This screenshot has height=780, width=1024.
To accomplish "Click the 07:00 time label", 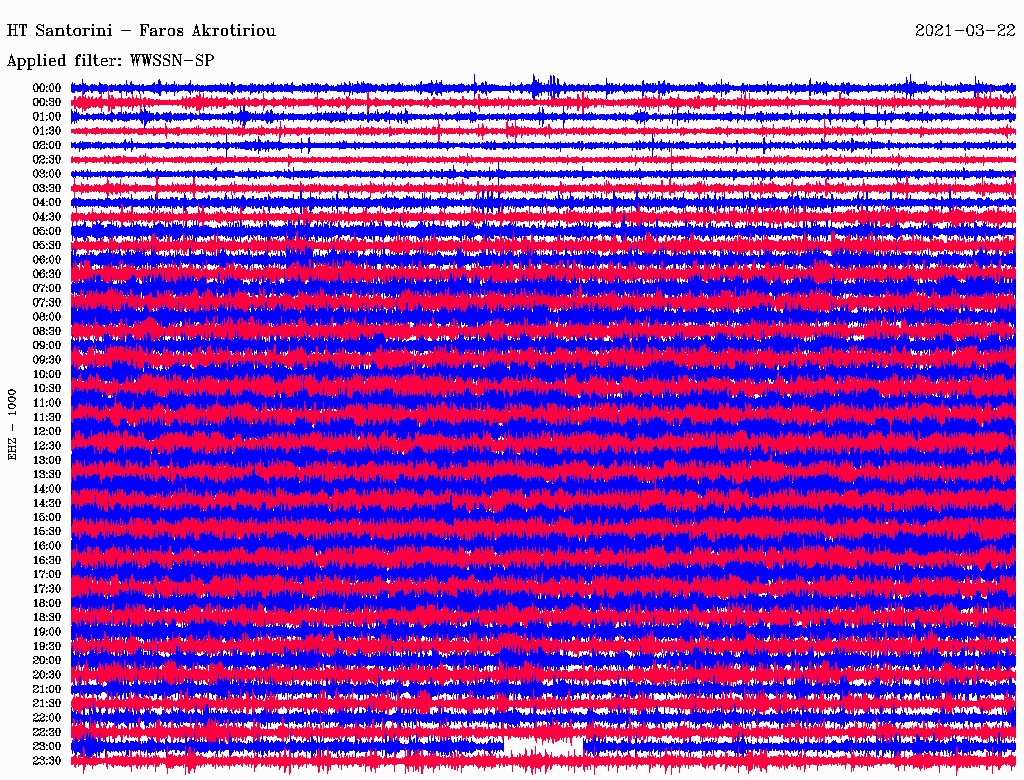I will click(x=47, y=289).
